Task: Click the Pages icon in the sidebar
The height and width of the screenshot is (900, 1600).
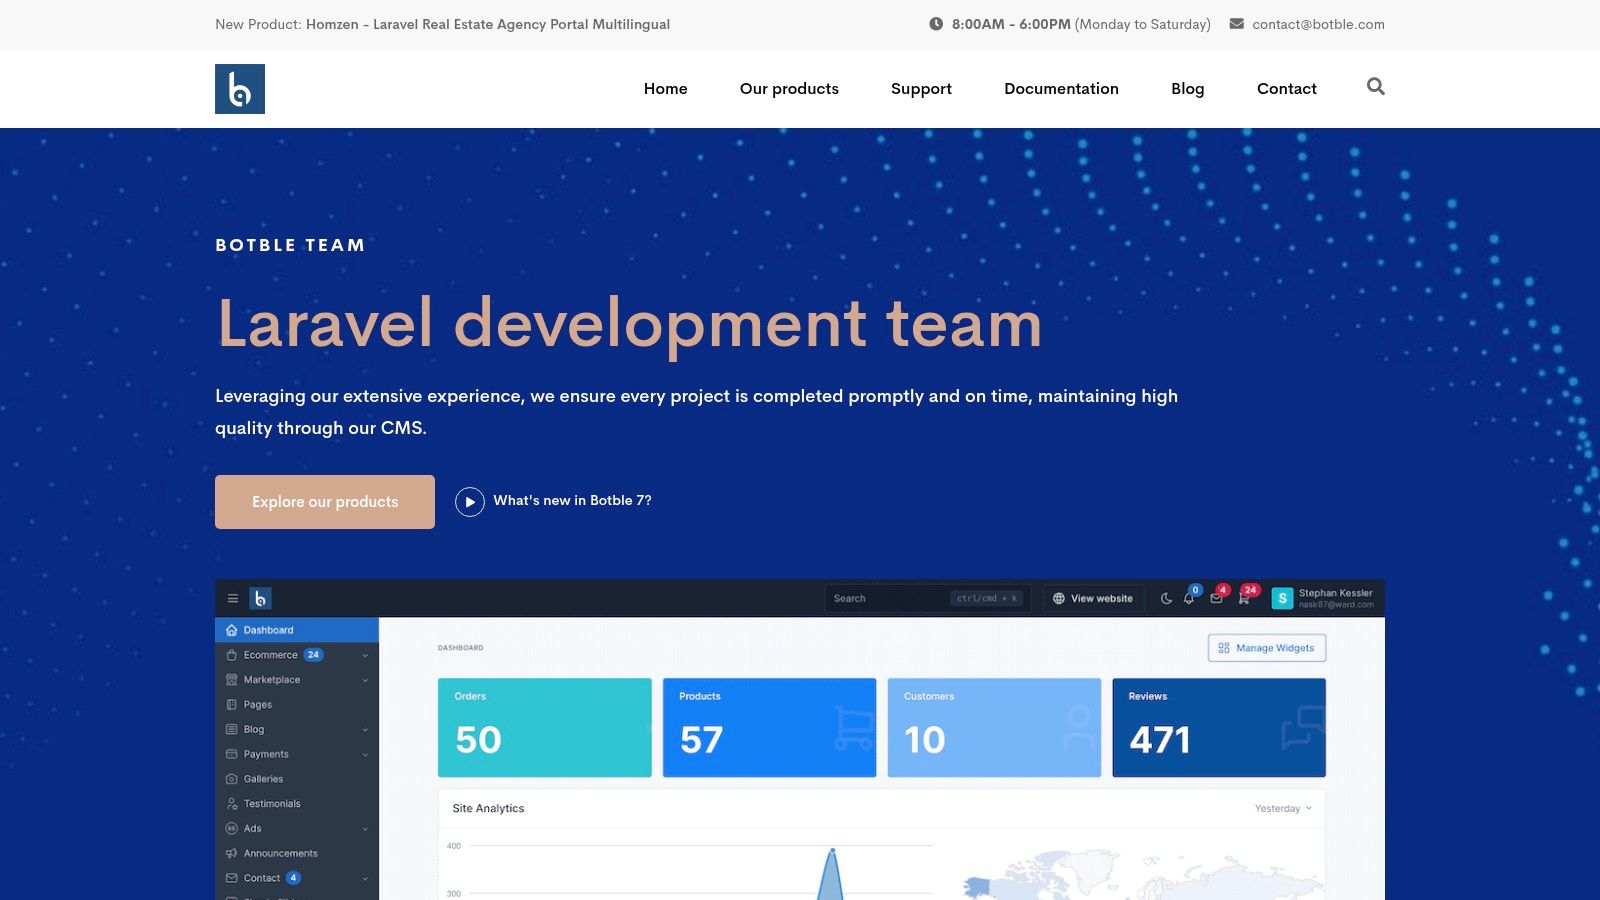Action: (x=232, y=705)
